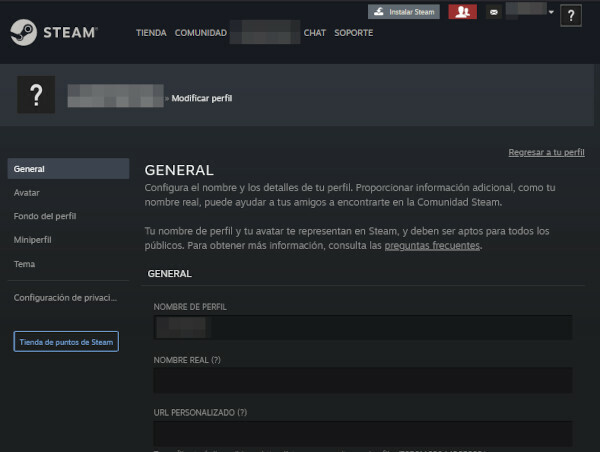Select the General sidebar tab
This screenshot has width=600, height=452.
click(x=68, y=169)
